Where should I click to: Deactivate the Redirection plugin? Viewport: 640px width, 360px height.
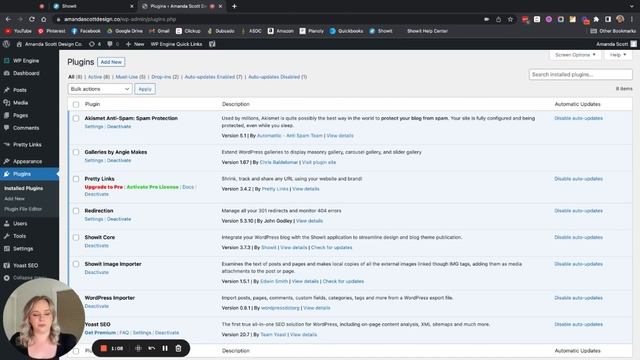(119, 219)
